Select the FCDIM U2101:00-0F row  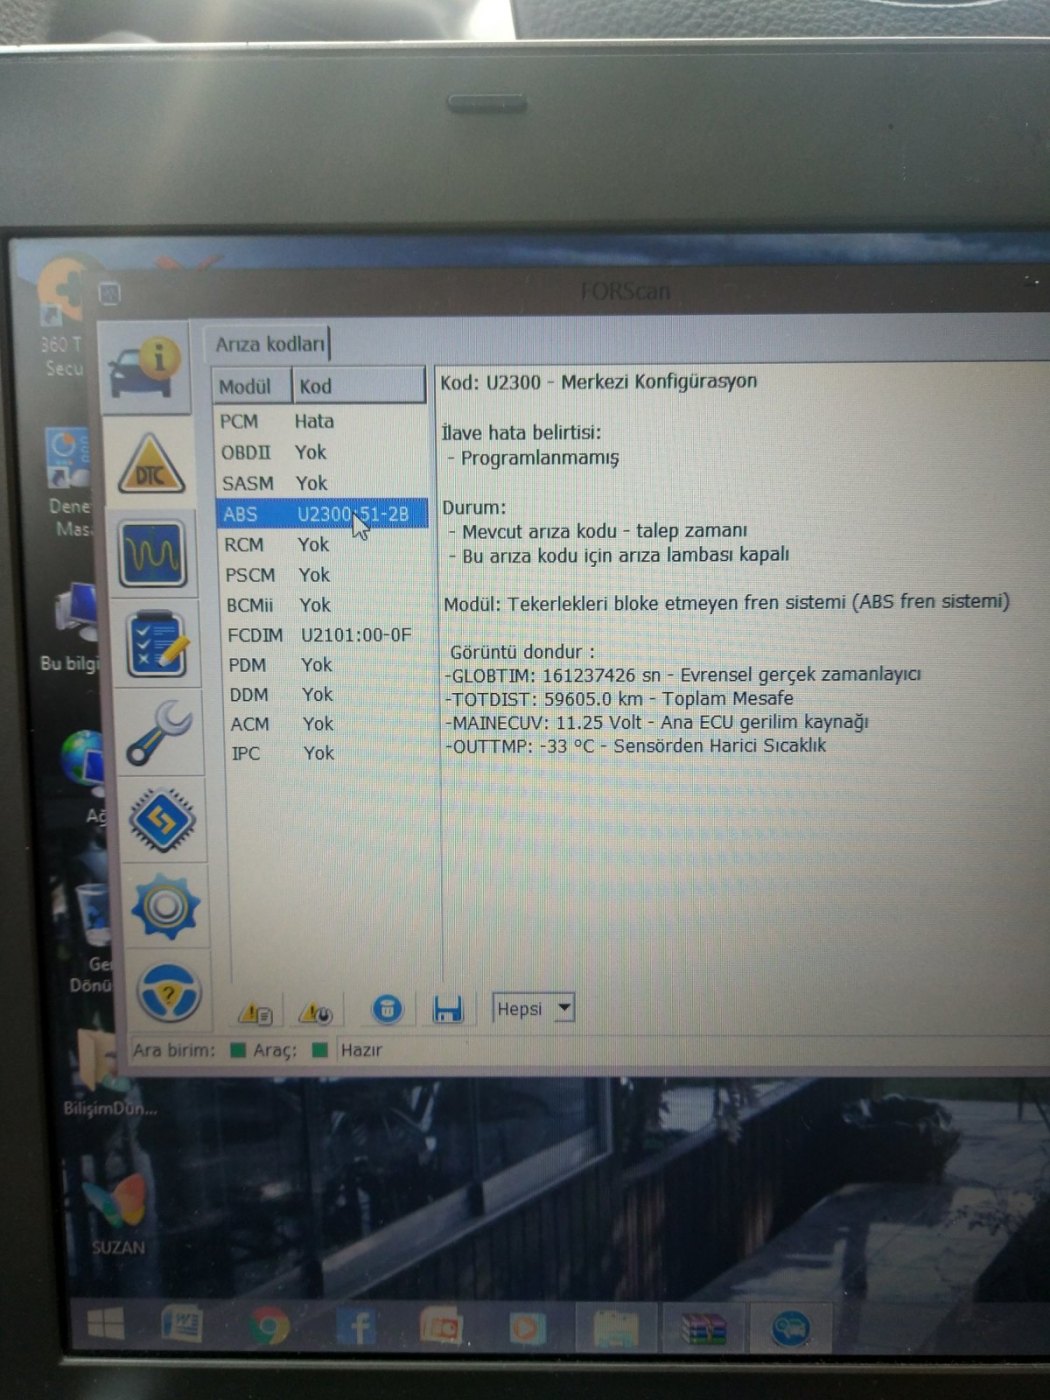[x=320, y=635]
